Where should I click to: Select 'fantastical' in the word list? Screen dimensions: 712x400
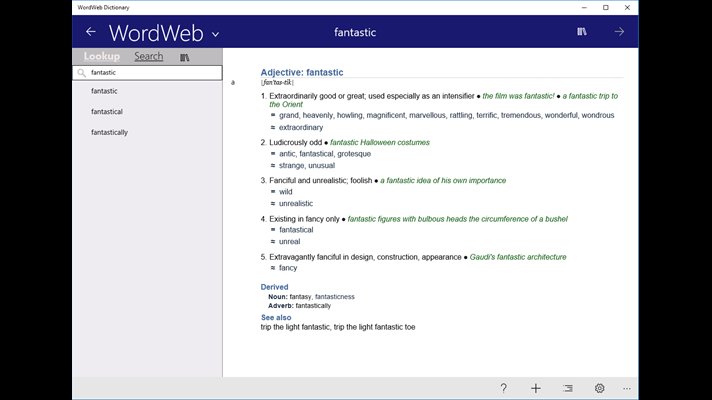click(x=107, y=111)
